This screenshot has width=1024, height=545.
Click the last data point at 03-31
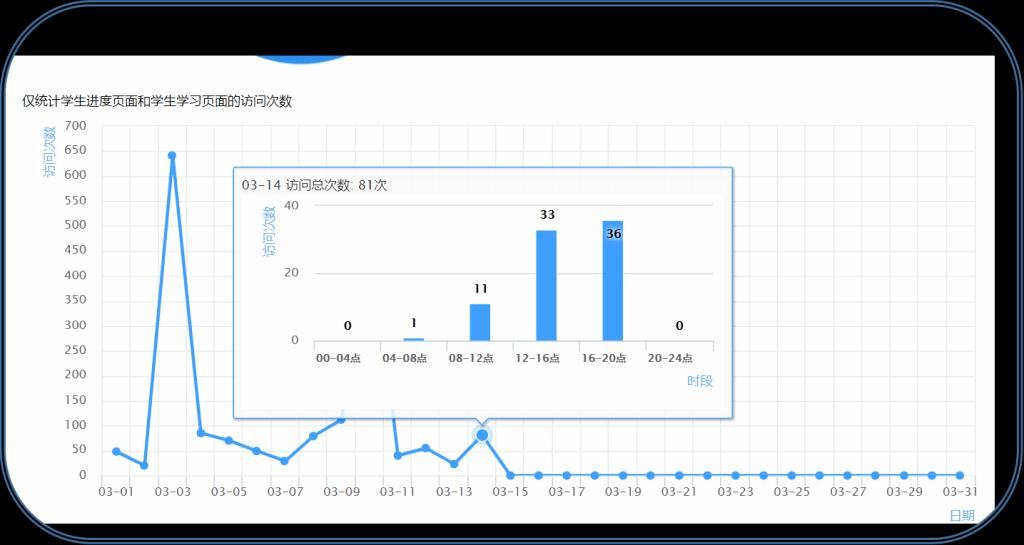pos(959,475)
